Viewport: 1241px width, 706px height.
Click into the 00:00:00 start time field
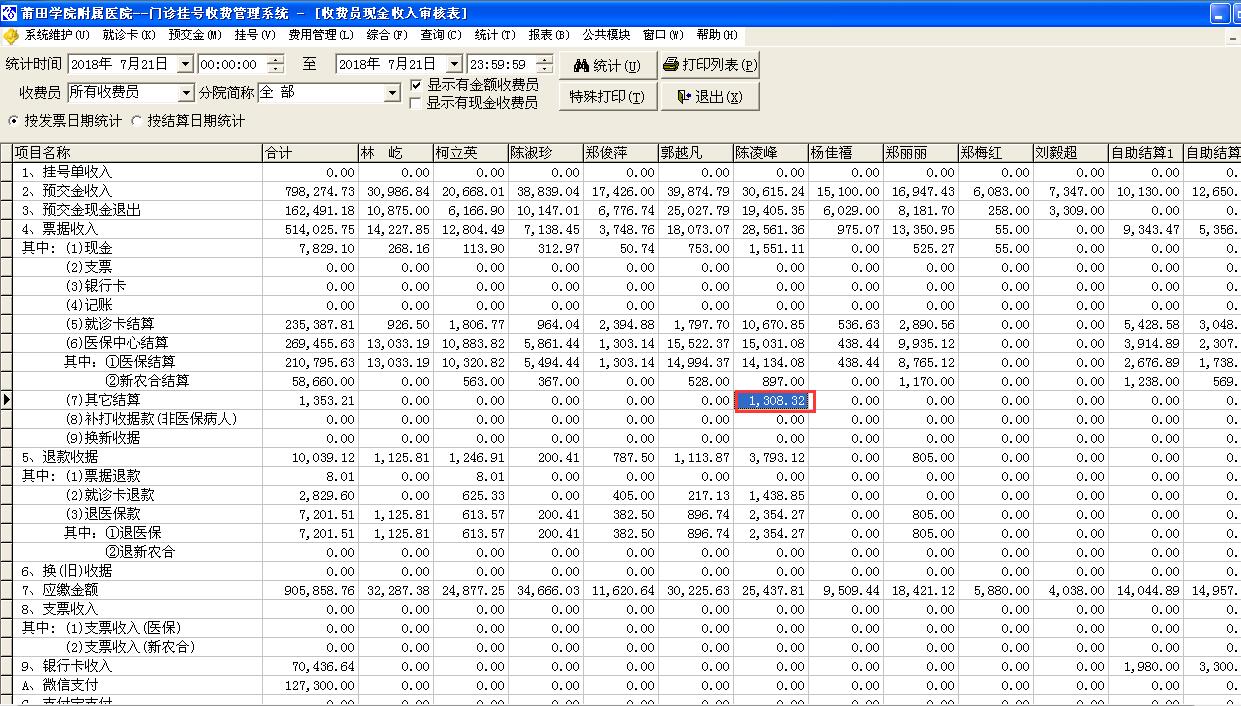pyautogui.click(x=232, y=65)
